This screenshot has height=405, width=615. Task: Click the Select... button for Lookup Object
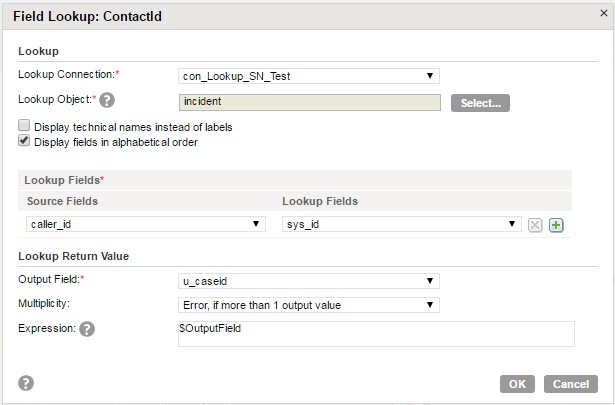[x=480, y=103]
